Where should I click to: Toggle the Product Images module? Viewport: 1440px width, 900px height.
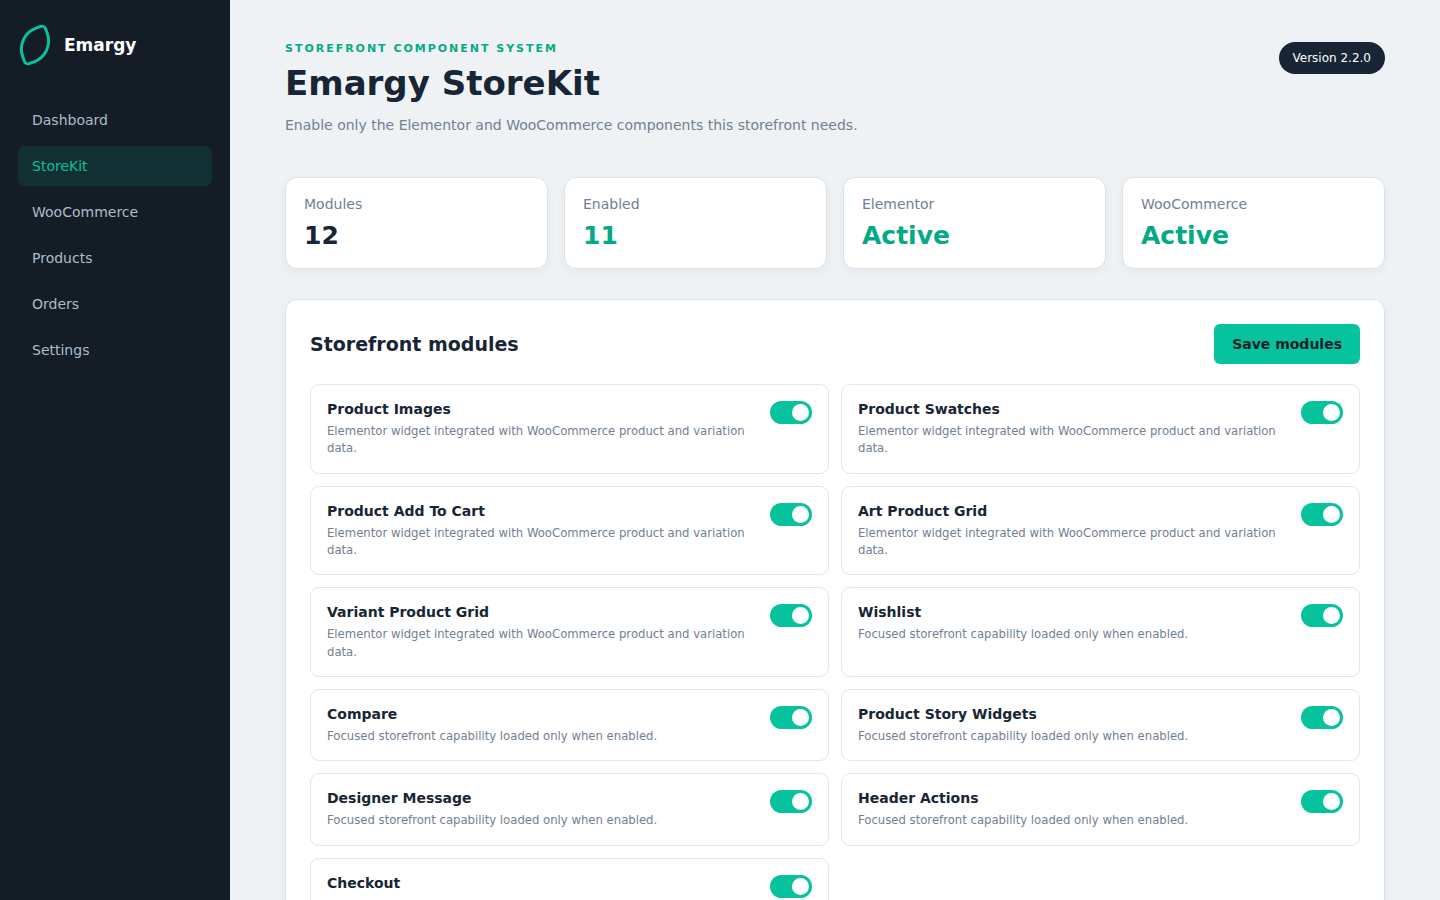[791, 412]
